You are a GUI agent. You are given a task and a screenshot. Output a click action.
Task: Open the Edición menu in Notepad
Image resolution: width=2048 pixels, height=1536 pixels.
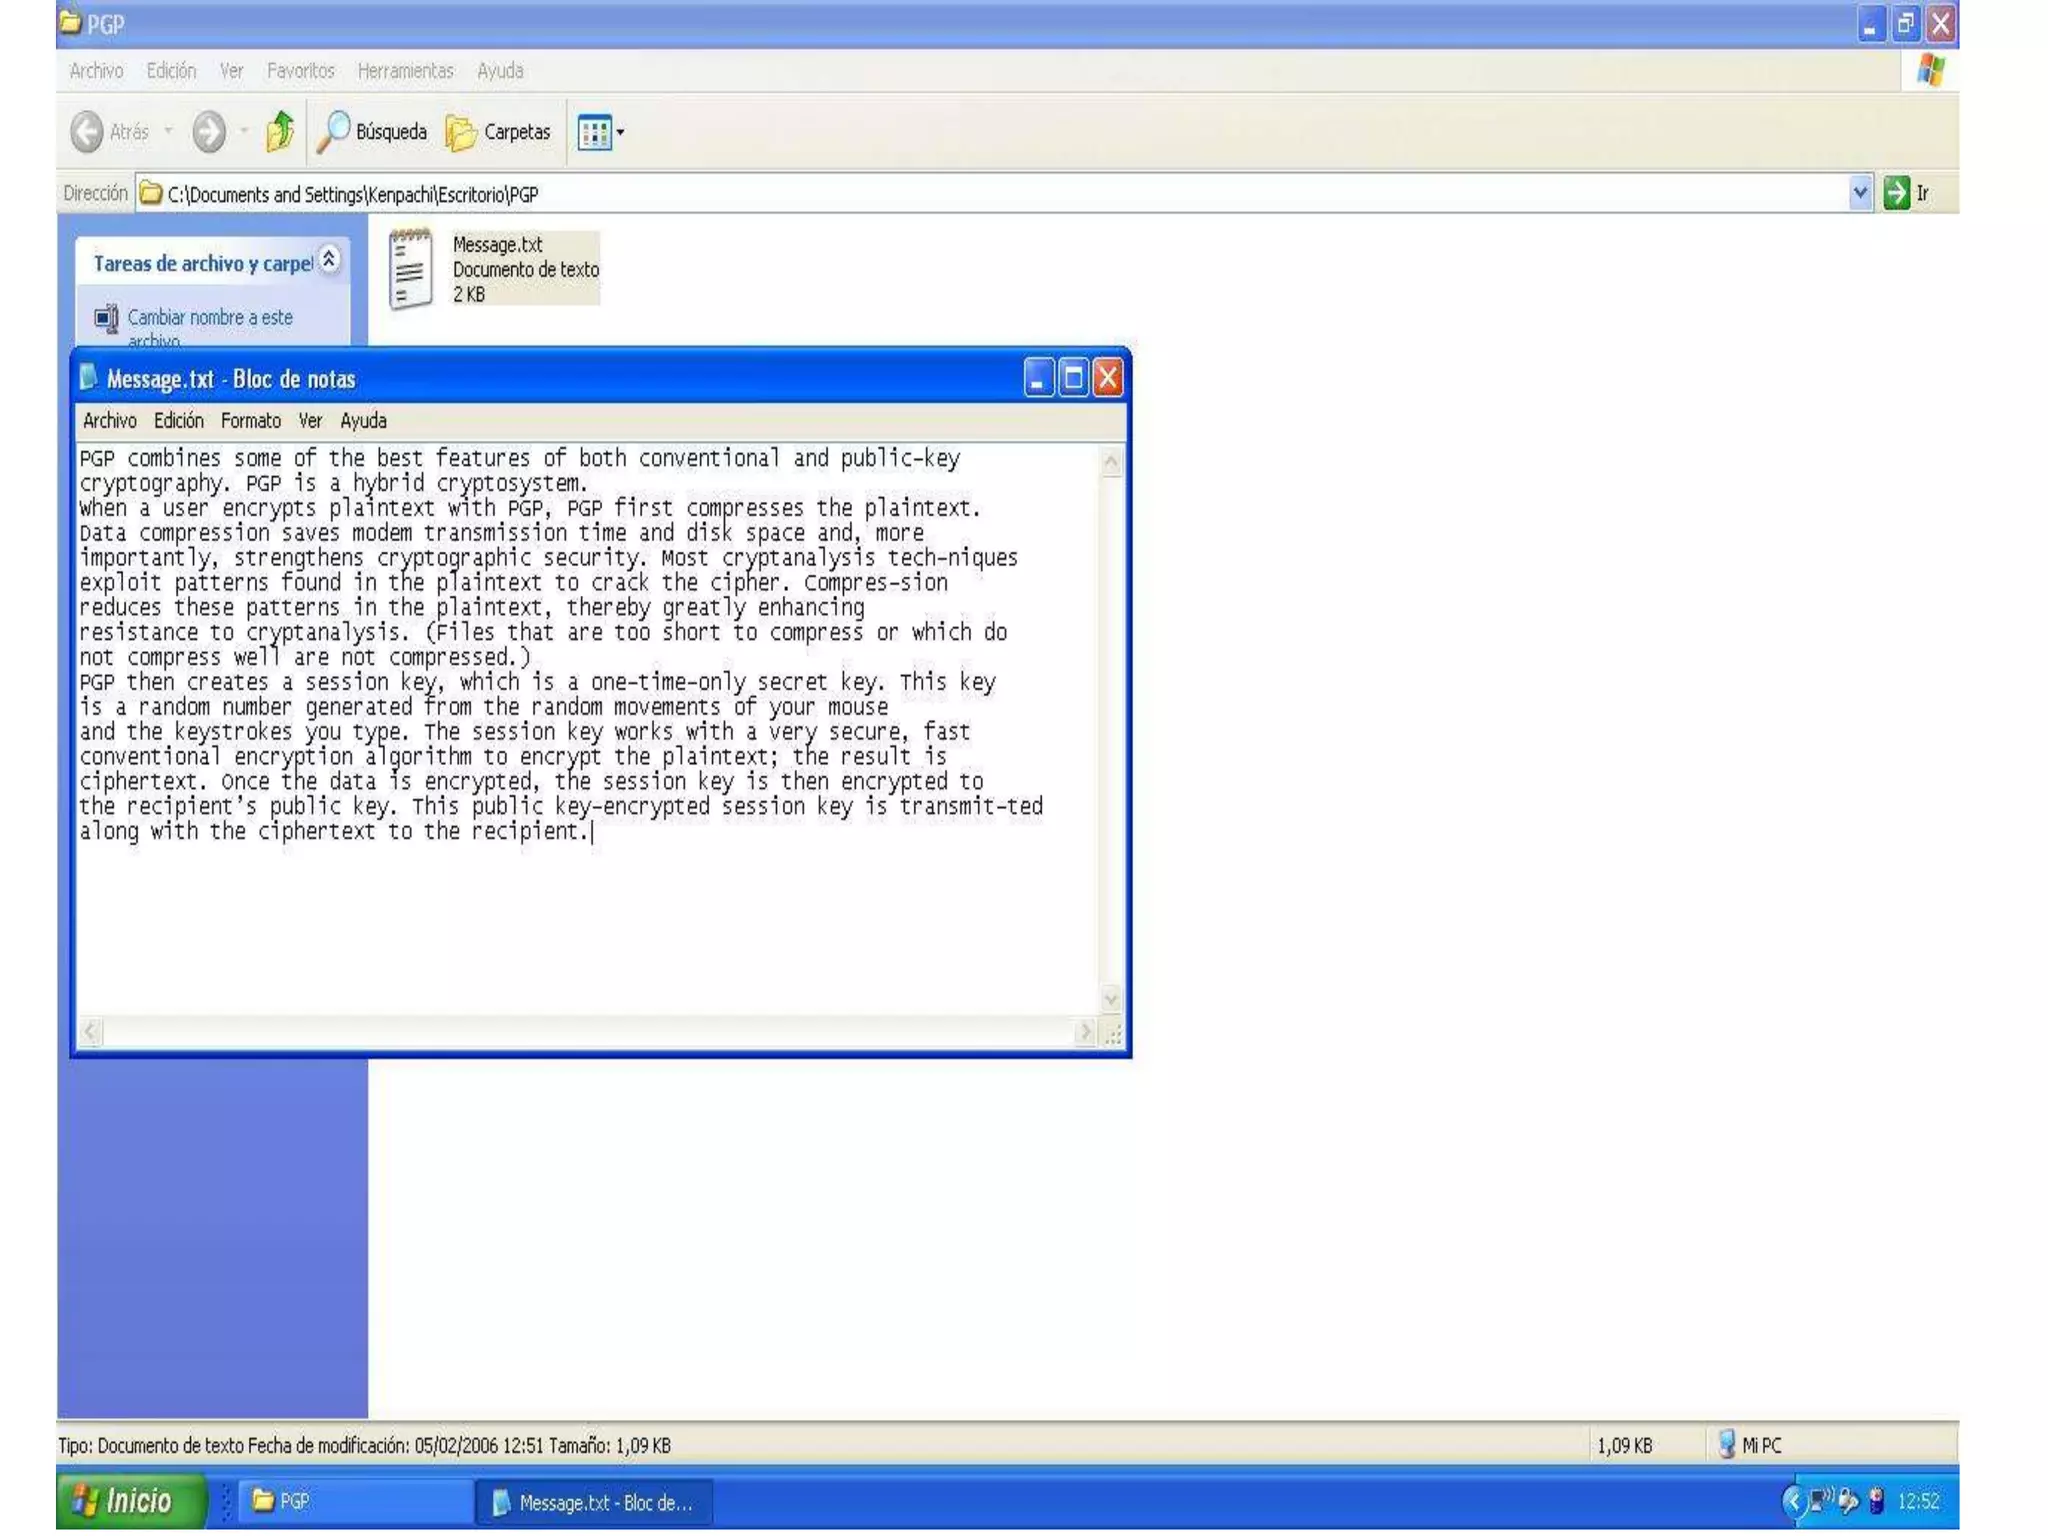178,421
